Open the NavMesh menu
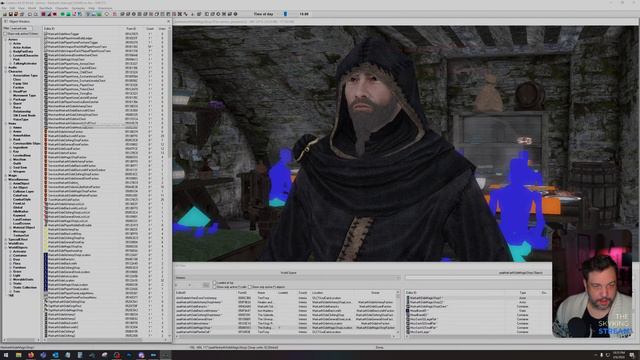This screenshot has height=360, width=640. coord(46,8)
